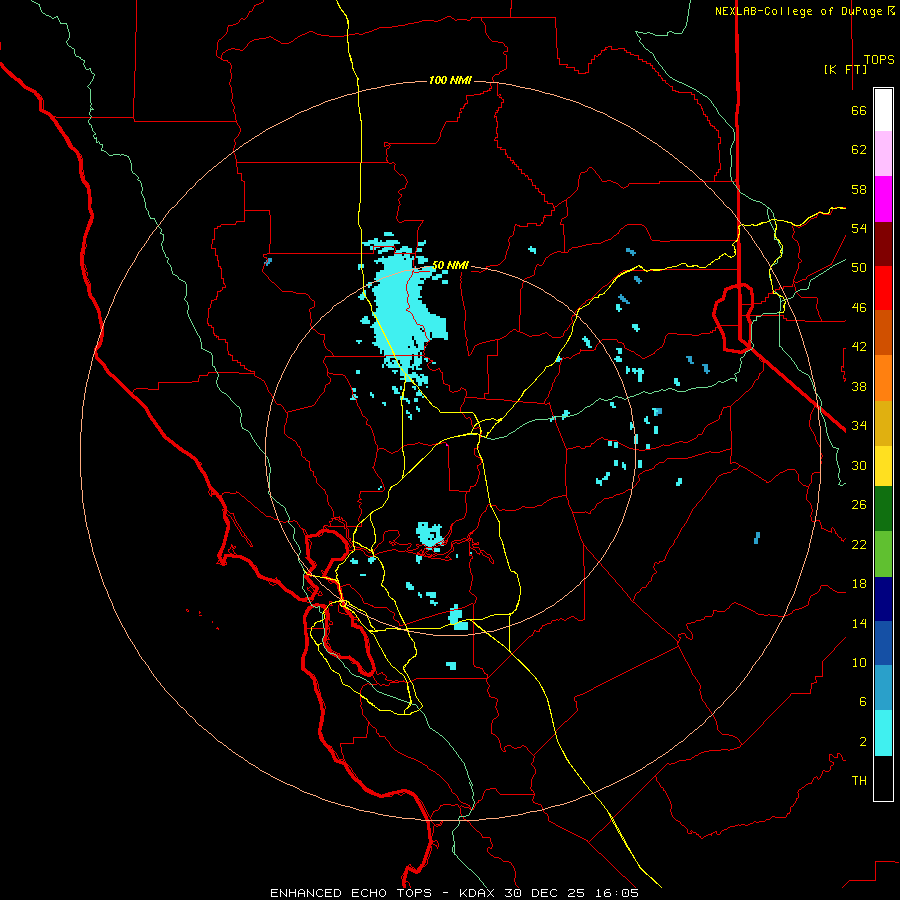This screenshot has width=900, height=900.
Task: Click the "50 NMI" range ring label
Action: coord(450,265)
